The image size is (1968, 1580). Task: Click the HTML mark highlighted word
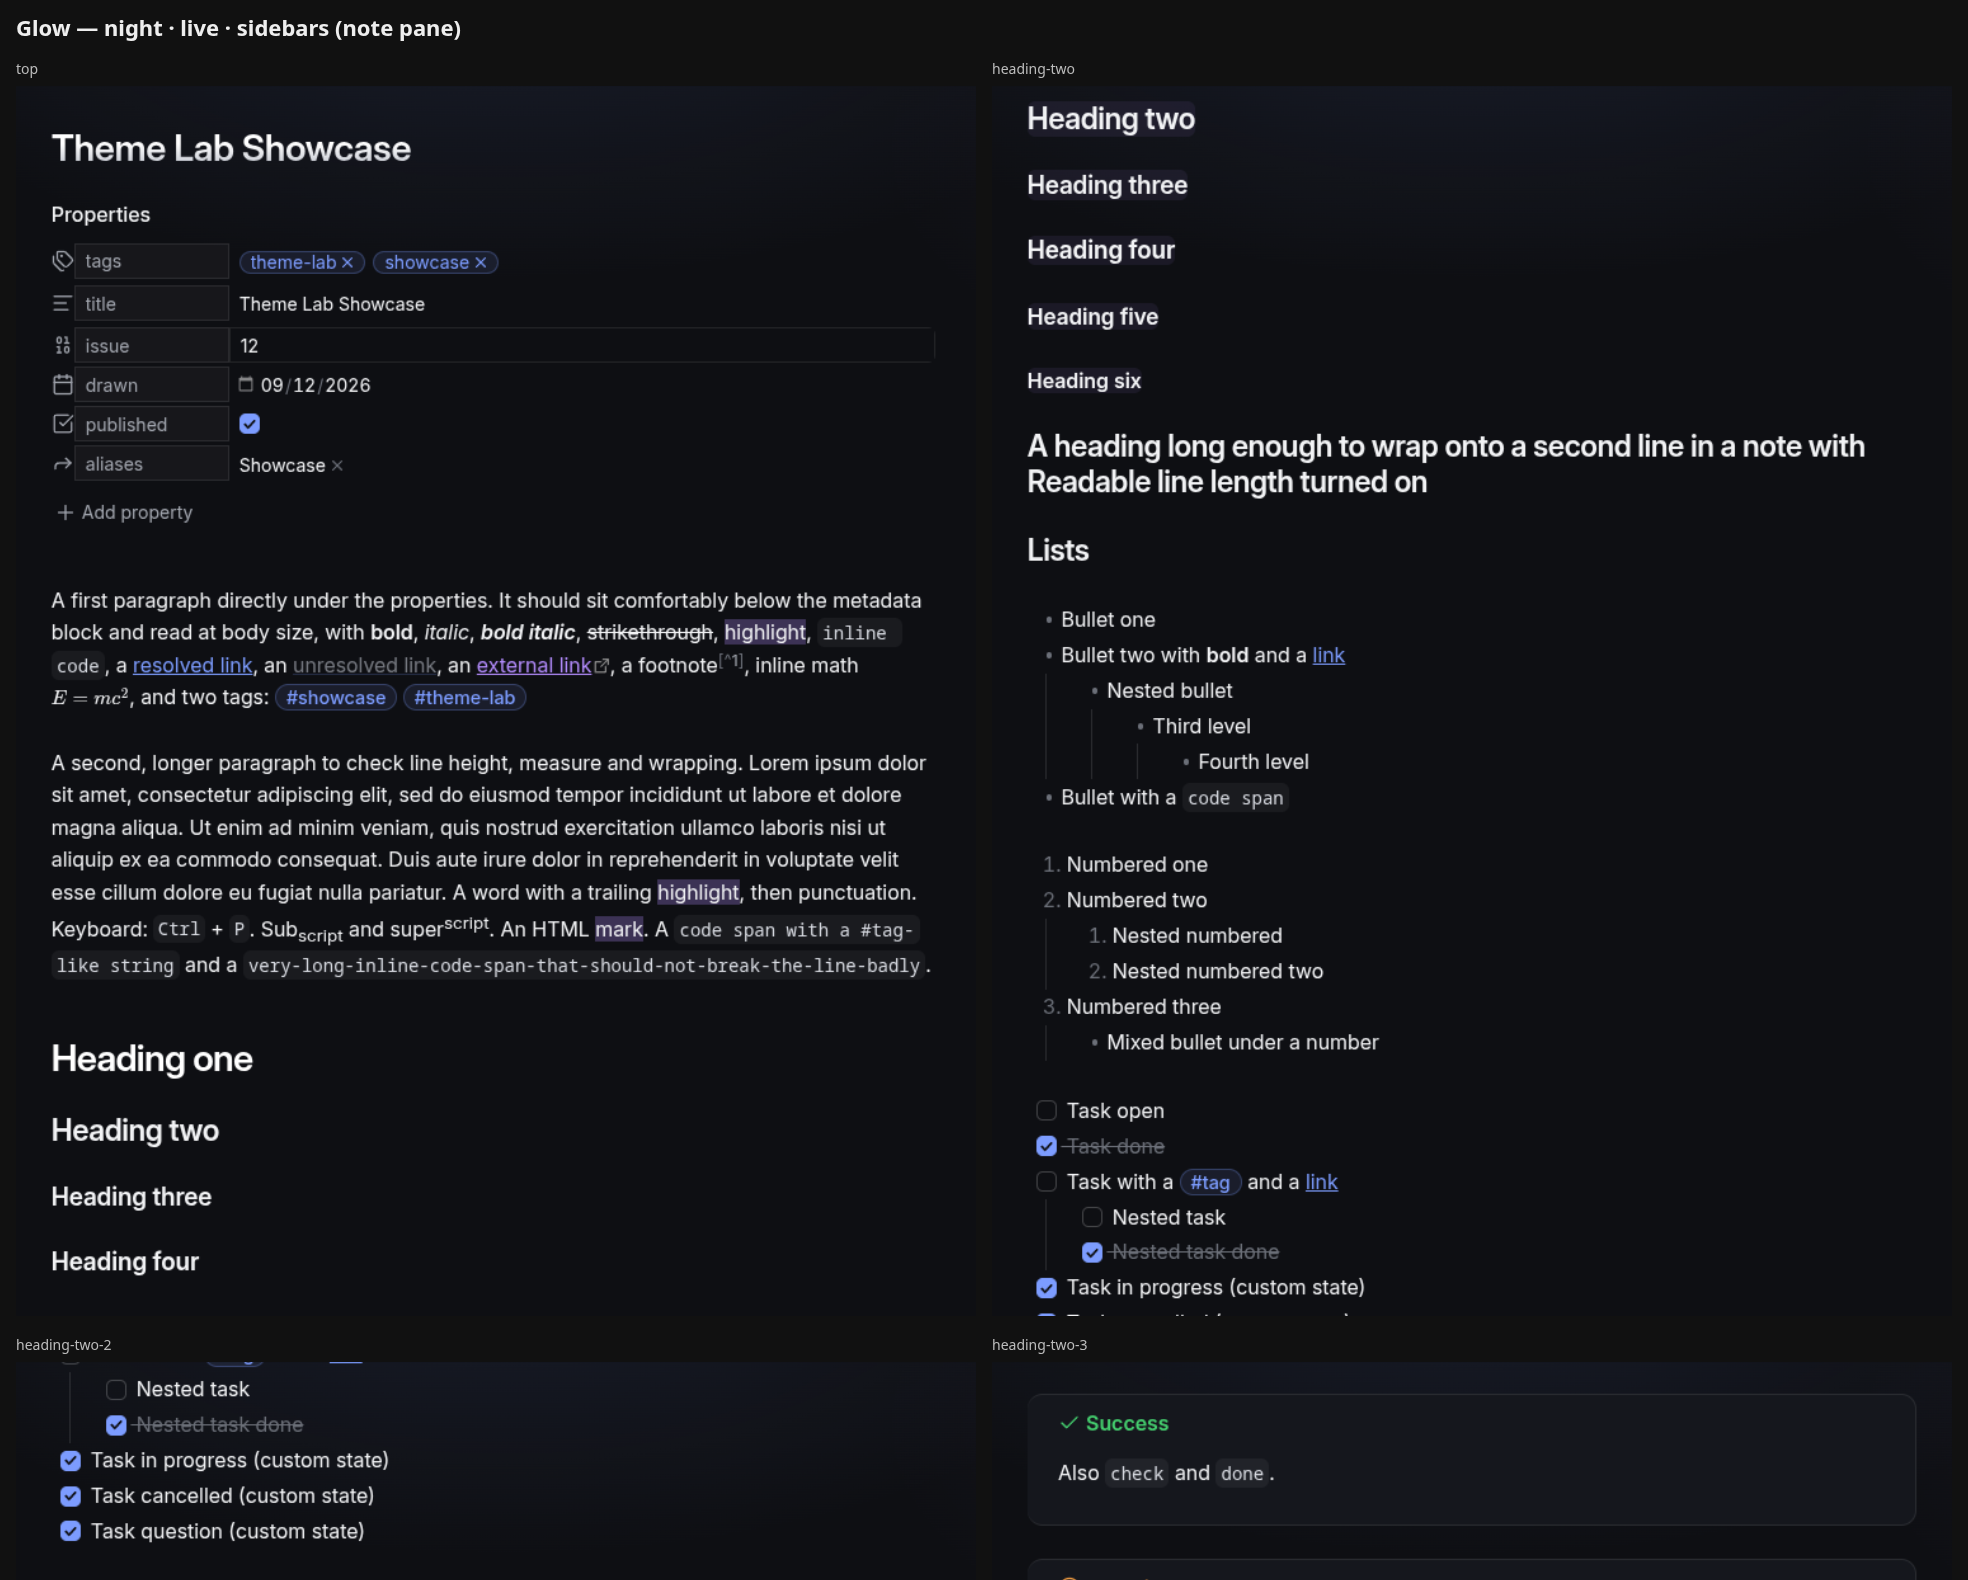click(x=619, y=929)
